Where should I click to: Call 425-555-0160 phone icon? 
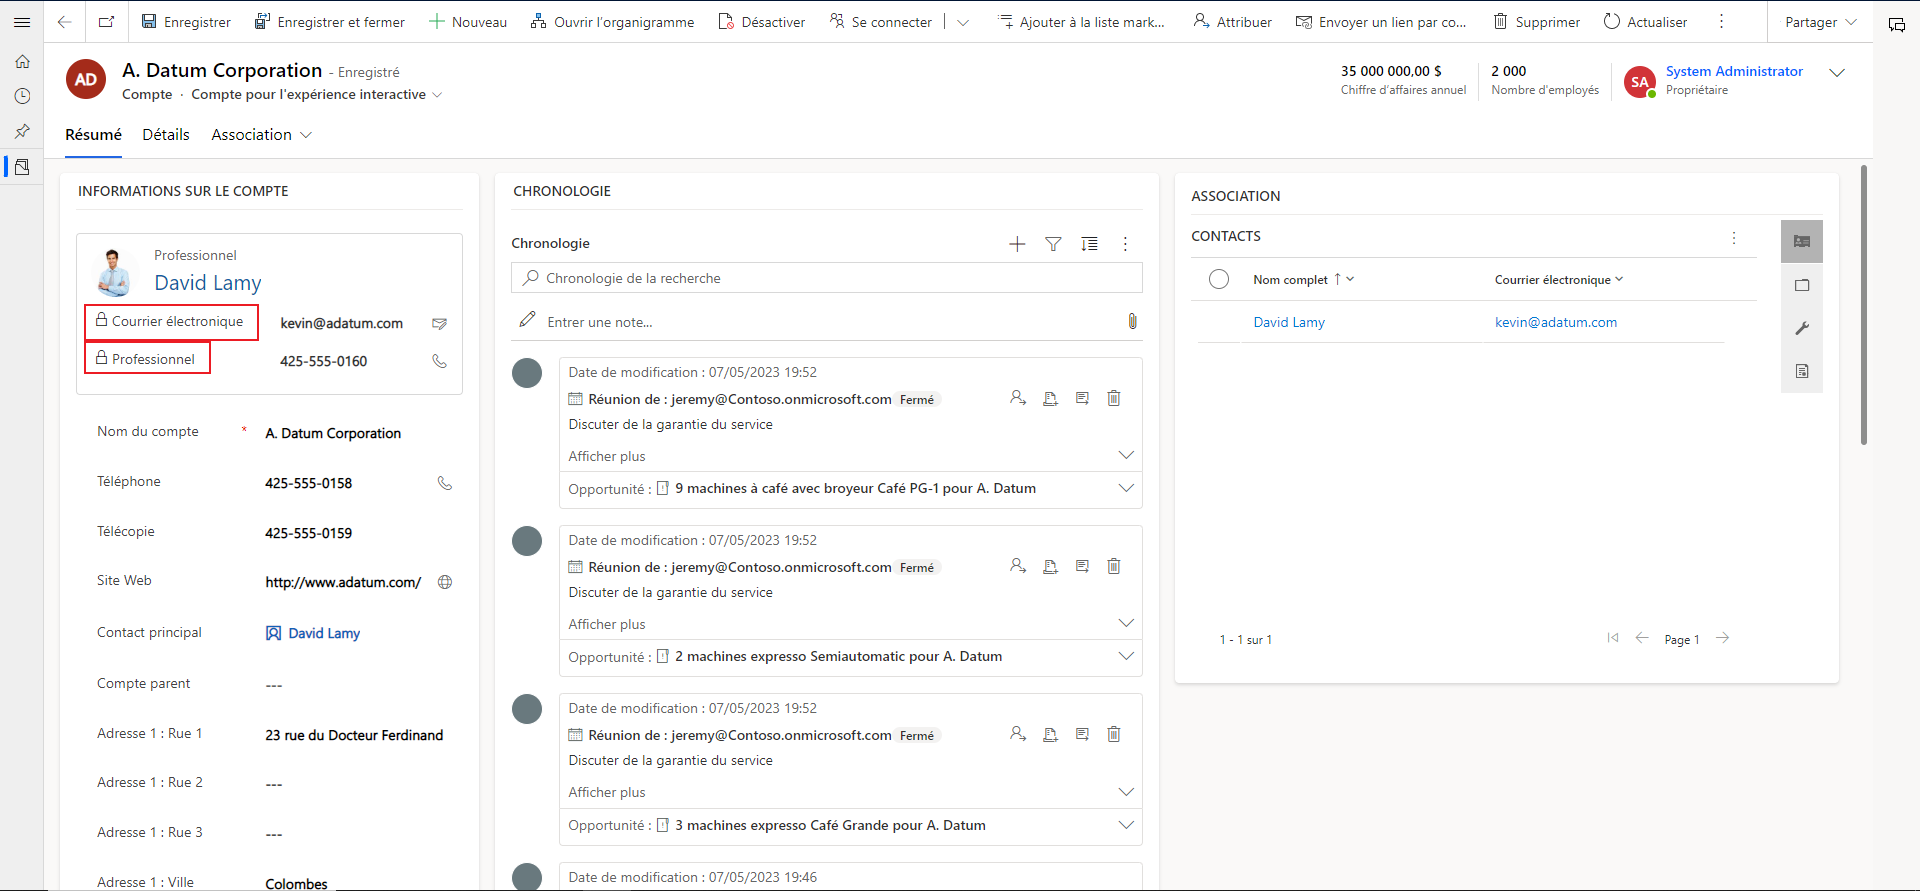point(439,361)
